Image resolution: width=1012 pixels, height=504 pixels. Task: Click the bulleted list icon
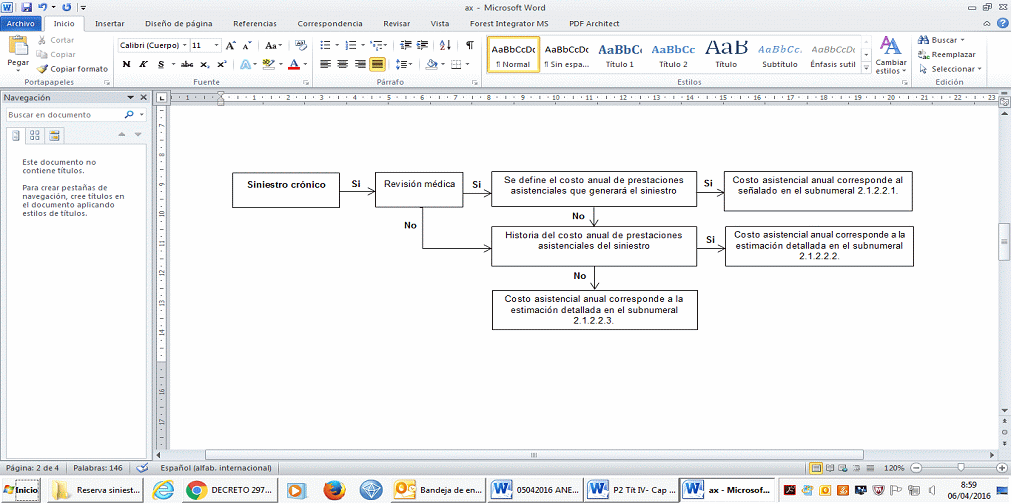pos(326,45)
